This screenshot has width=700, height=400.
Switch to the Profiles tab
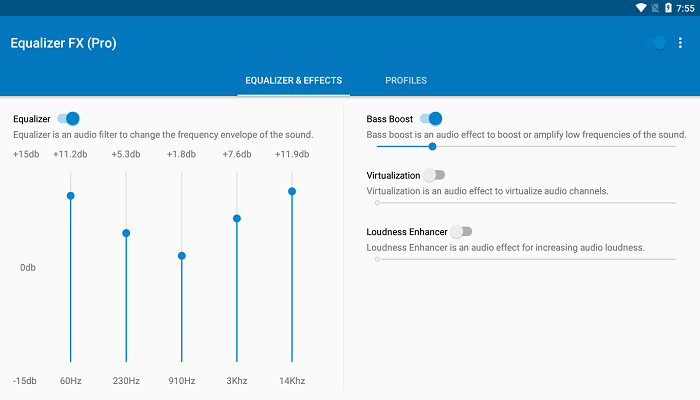(406, 81)
